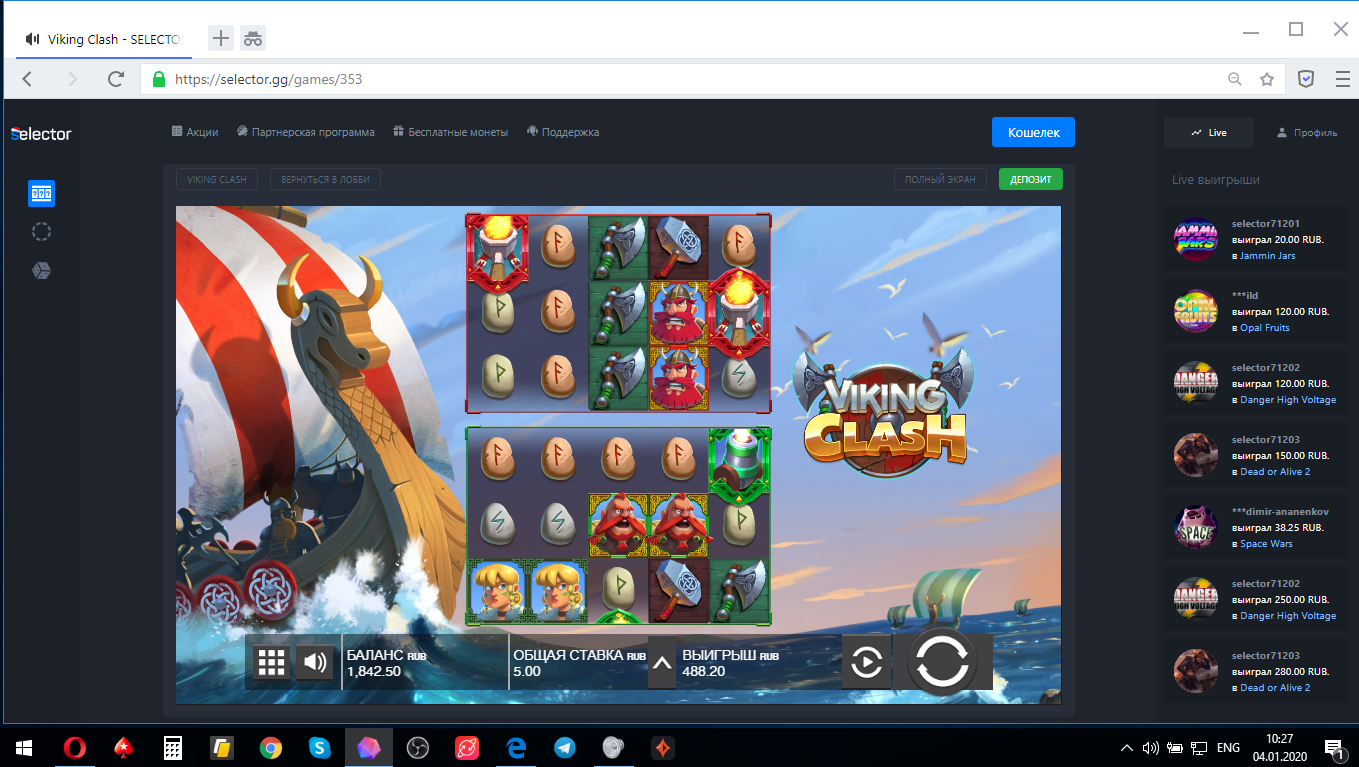Go to Selector logo home
This screenshot has width=1359, height=767.
(41, 133)
